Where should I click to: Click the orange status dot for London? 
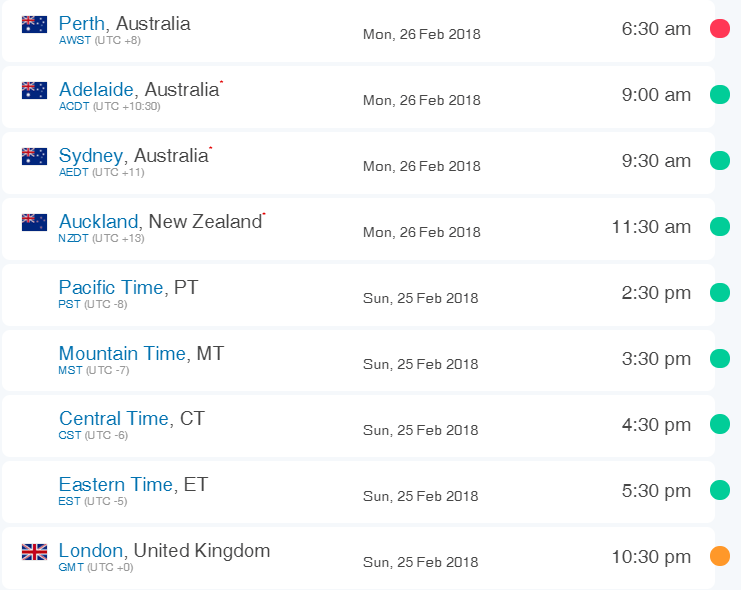(x=720, y=556)
